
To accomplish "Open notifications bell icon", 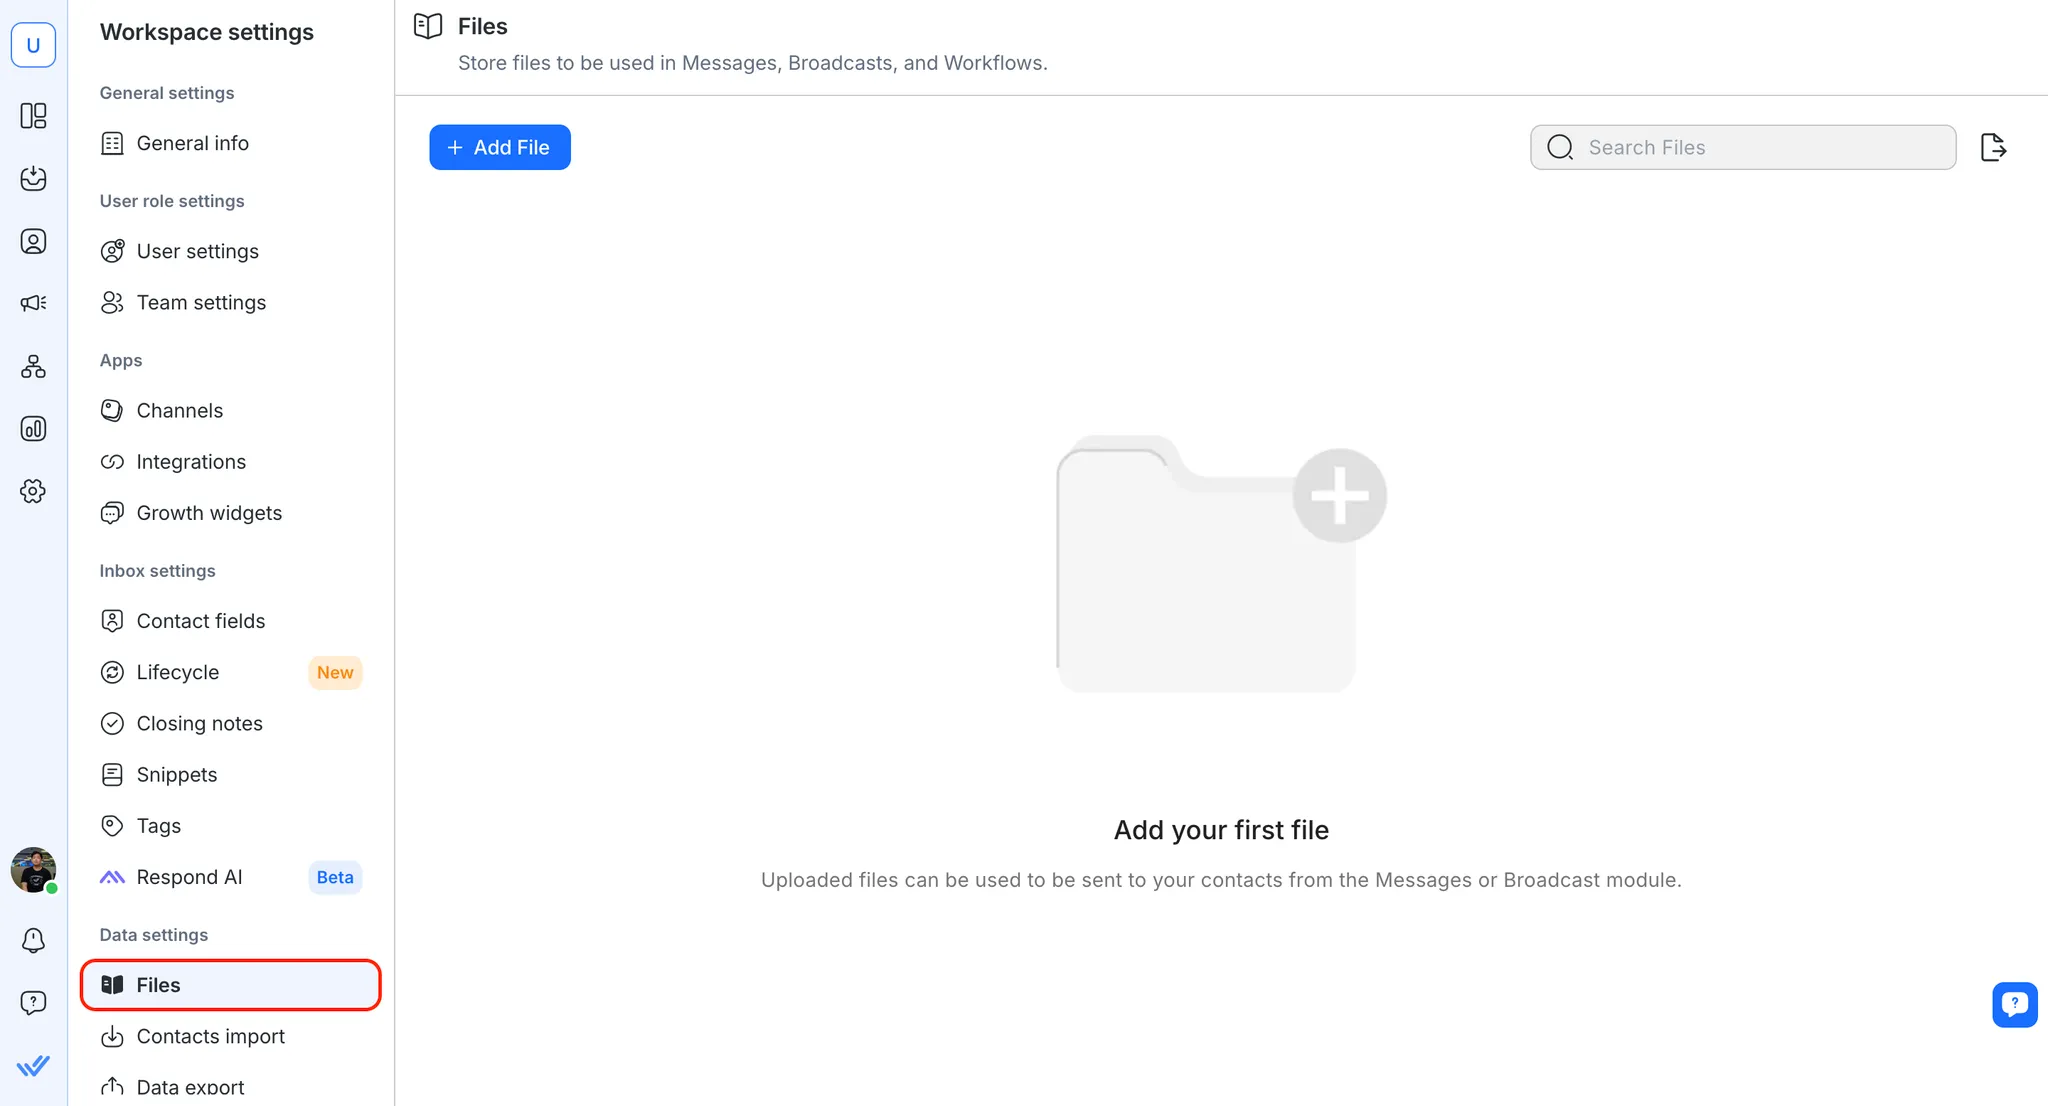I will pyautogui.click(x=33, y=940).
